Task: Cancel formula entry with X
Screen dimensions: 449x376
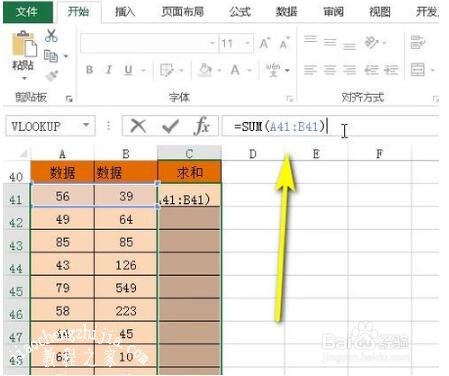Action: pyautogui.click(x=138, y=126)
